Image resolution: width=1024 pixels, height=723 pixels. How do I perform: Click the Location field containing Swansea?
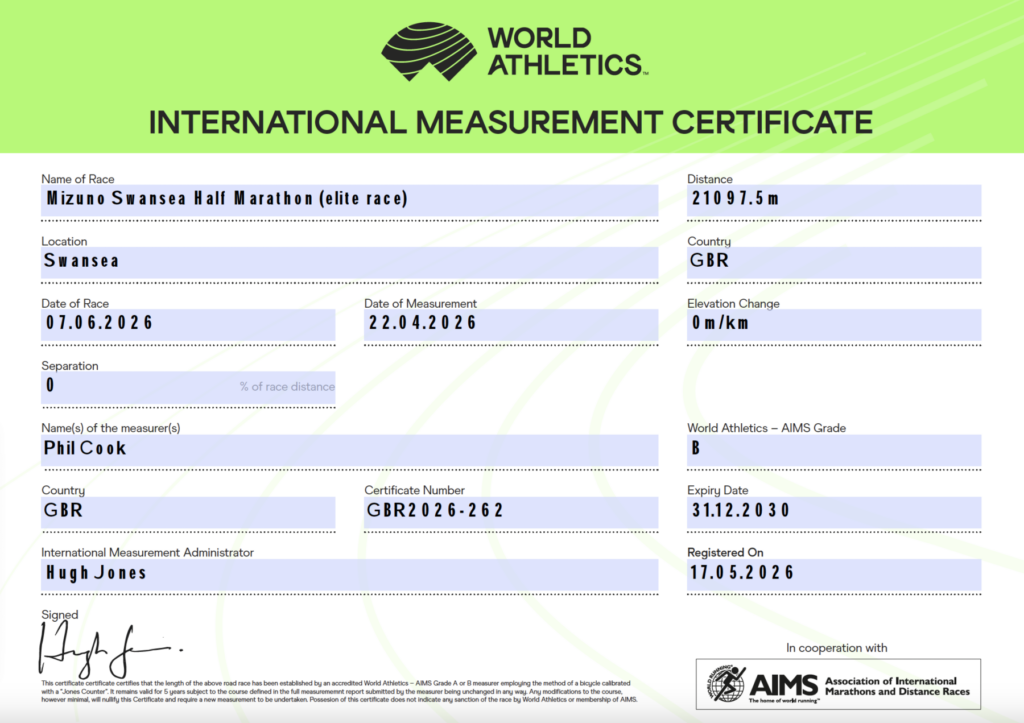[349, 262]
